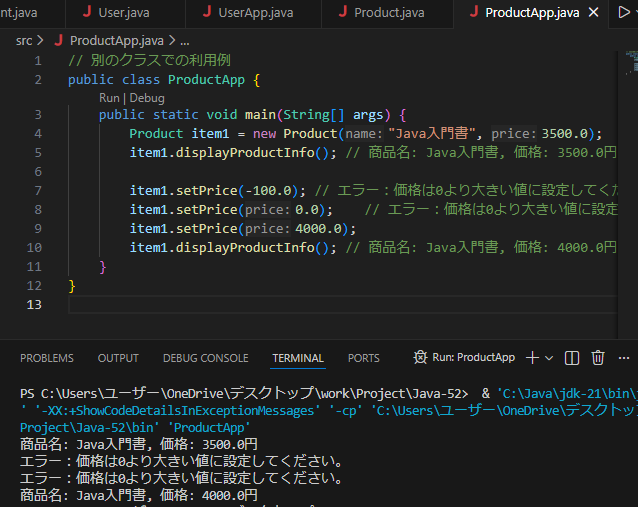Open the UserApp.java tab

[x=255, y=13]
